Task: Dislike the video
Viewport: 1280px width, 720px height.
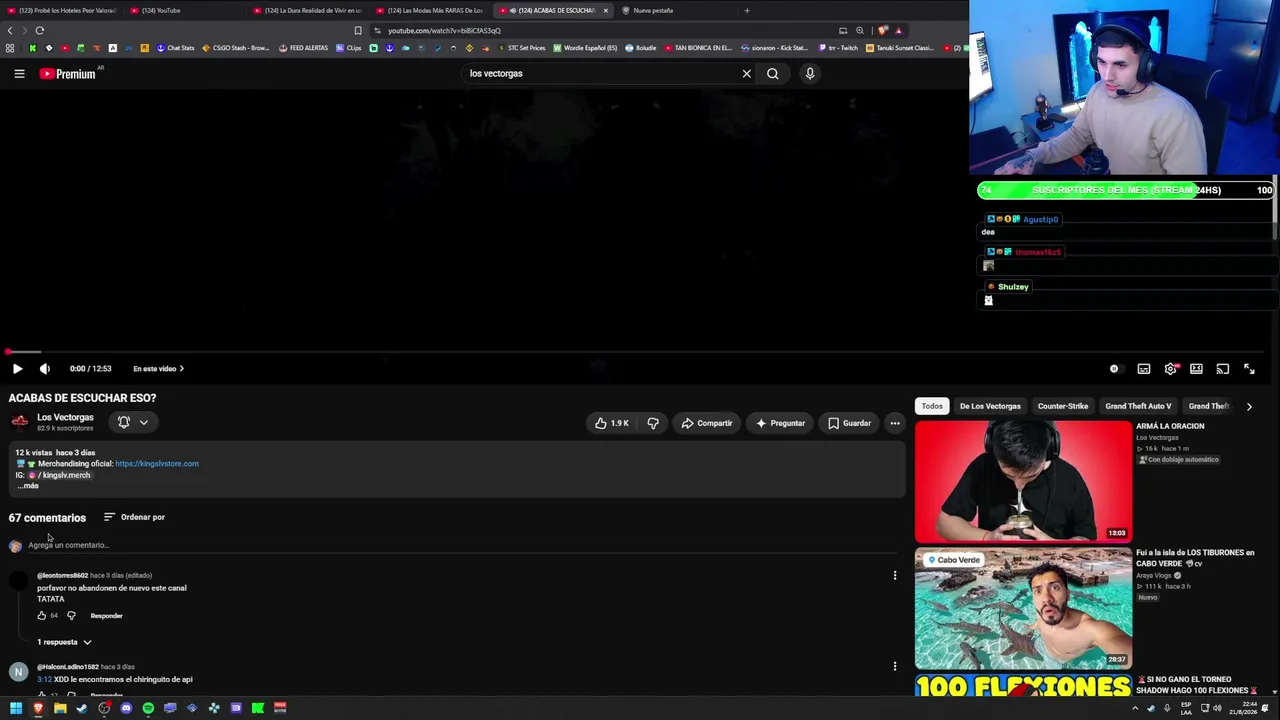Action: pos(653,423)
